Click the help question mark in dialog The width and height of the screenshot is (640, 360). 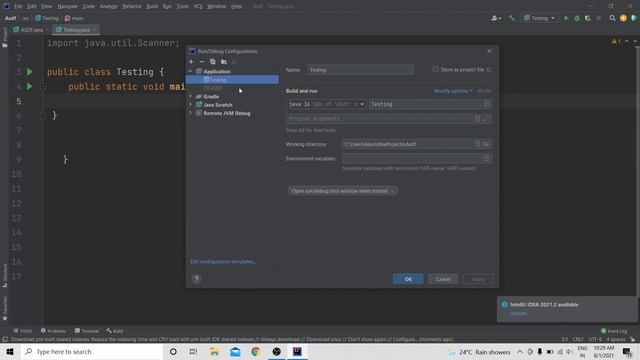(x=197, y=279)
